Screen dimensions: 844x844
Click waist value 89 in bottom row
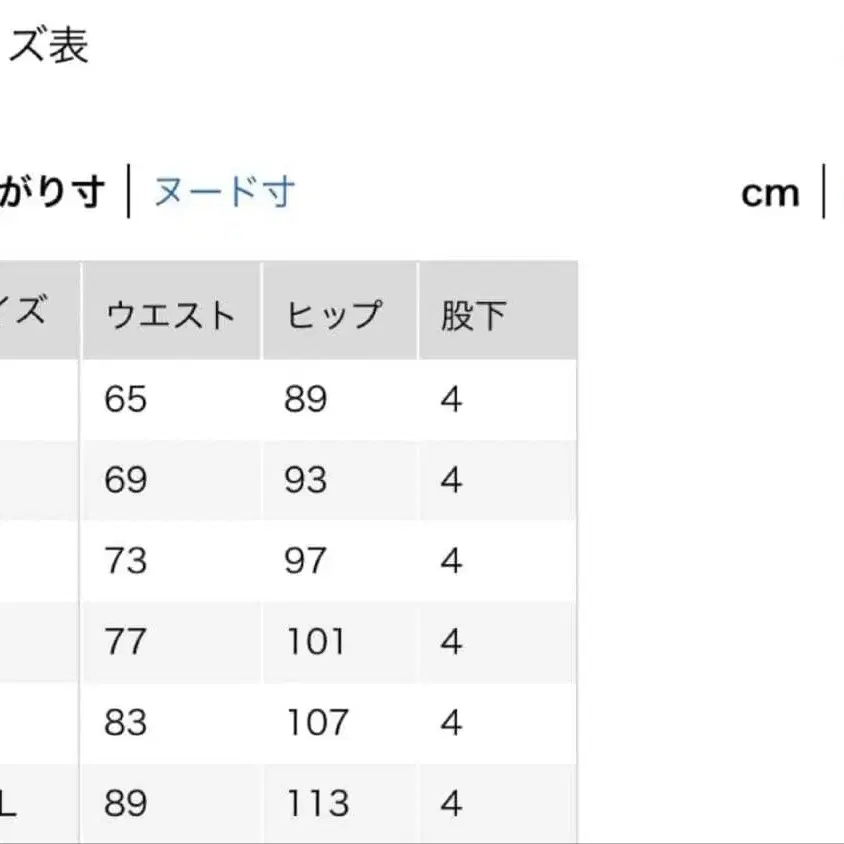126,803
